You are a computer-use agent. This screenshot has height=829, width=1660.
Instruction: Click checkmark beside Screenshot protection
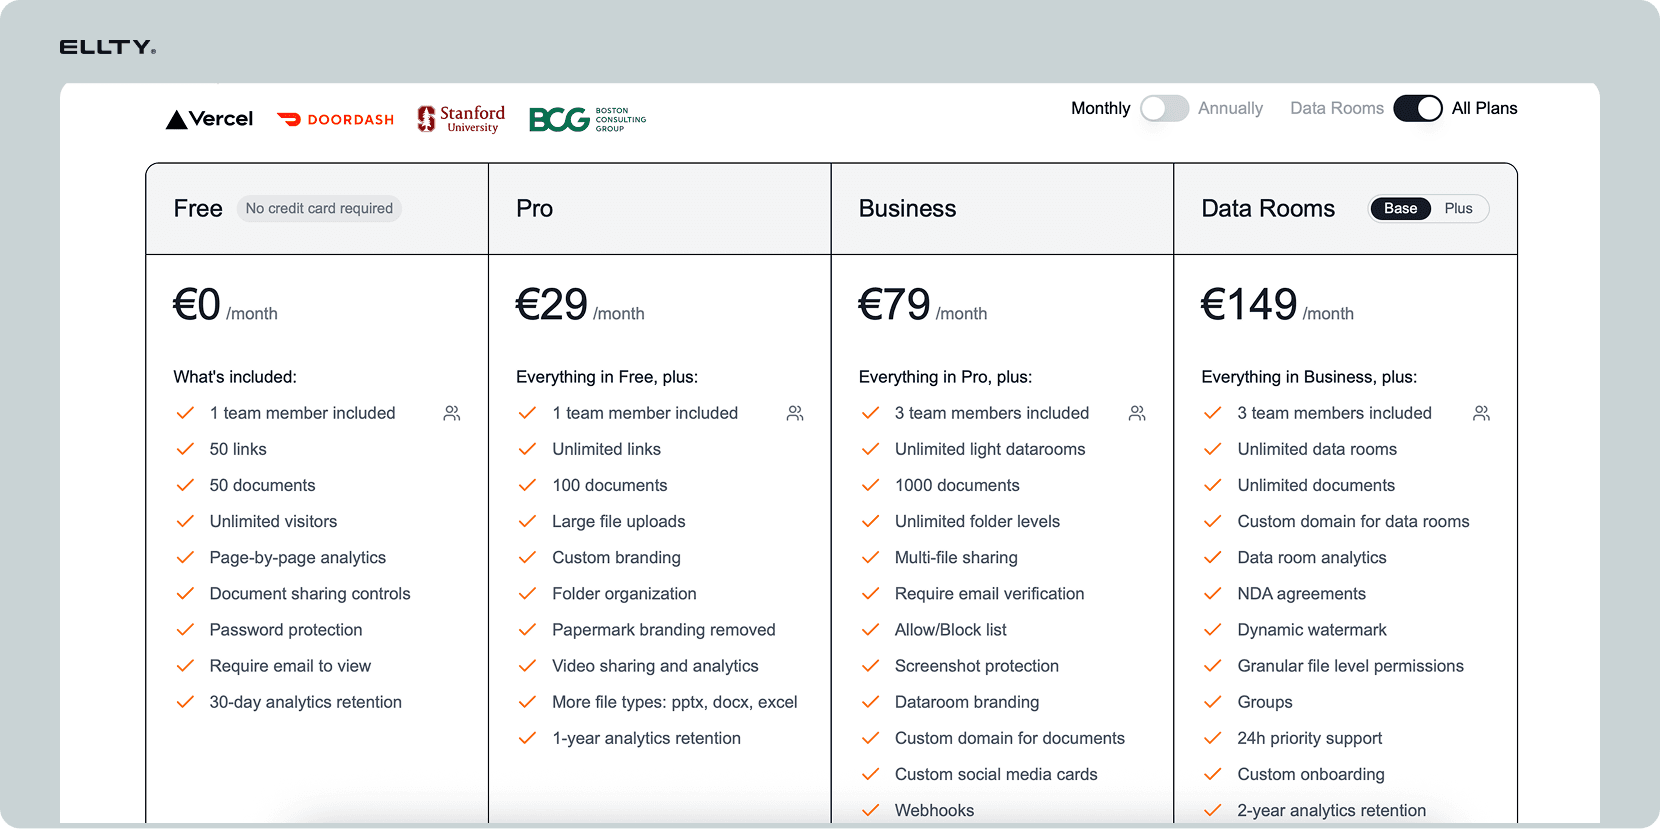pos(870,666)
